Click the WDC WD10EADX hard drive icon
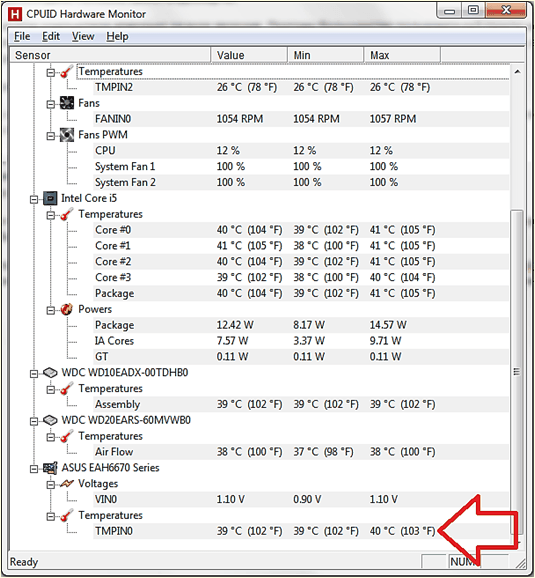 [x=50, y=373]
